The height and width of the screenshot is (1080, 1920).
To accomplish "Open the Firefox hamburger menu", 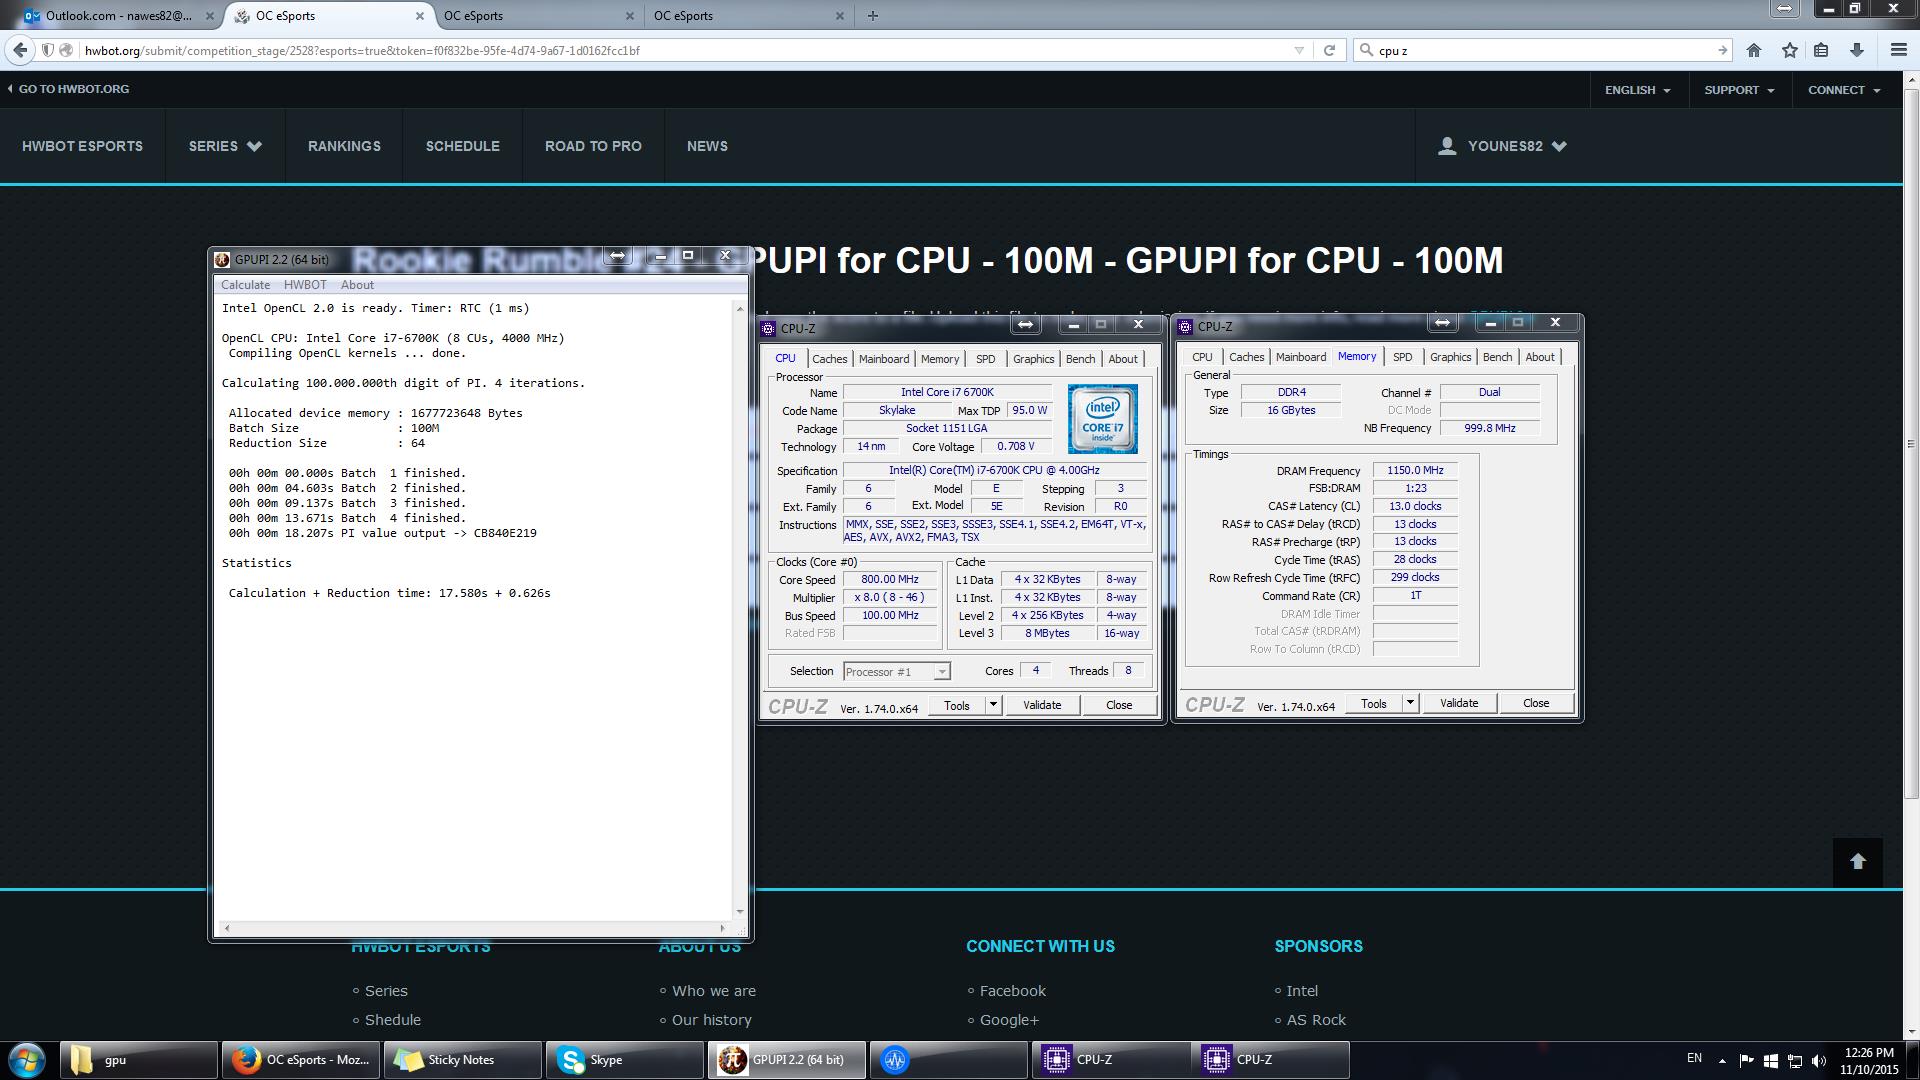I will click(x=1898, y=50).
